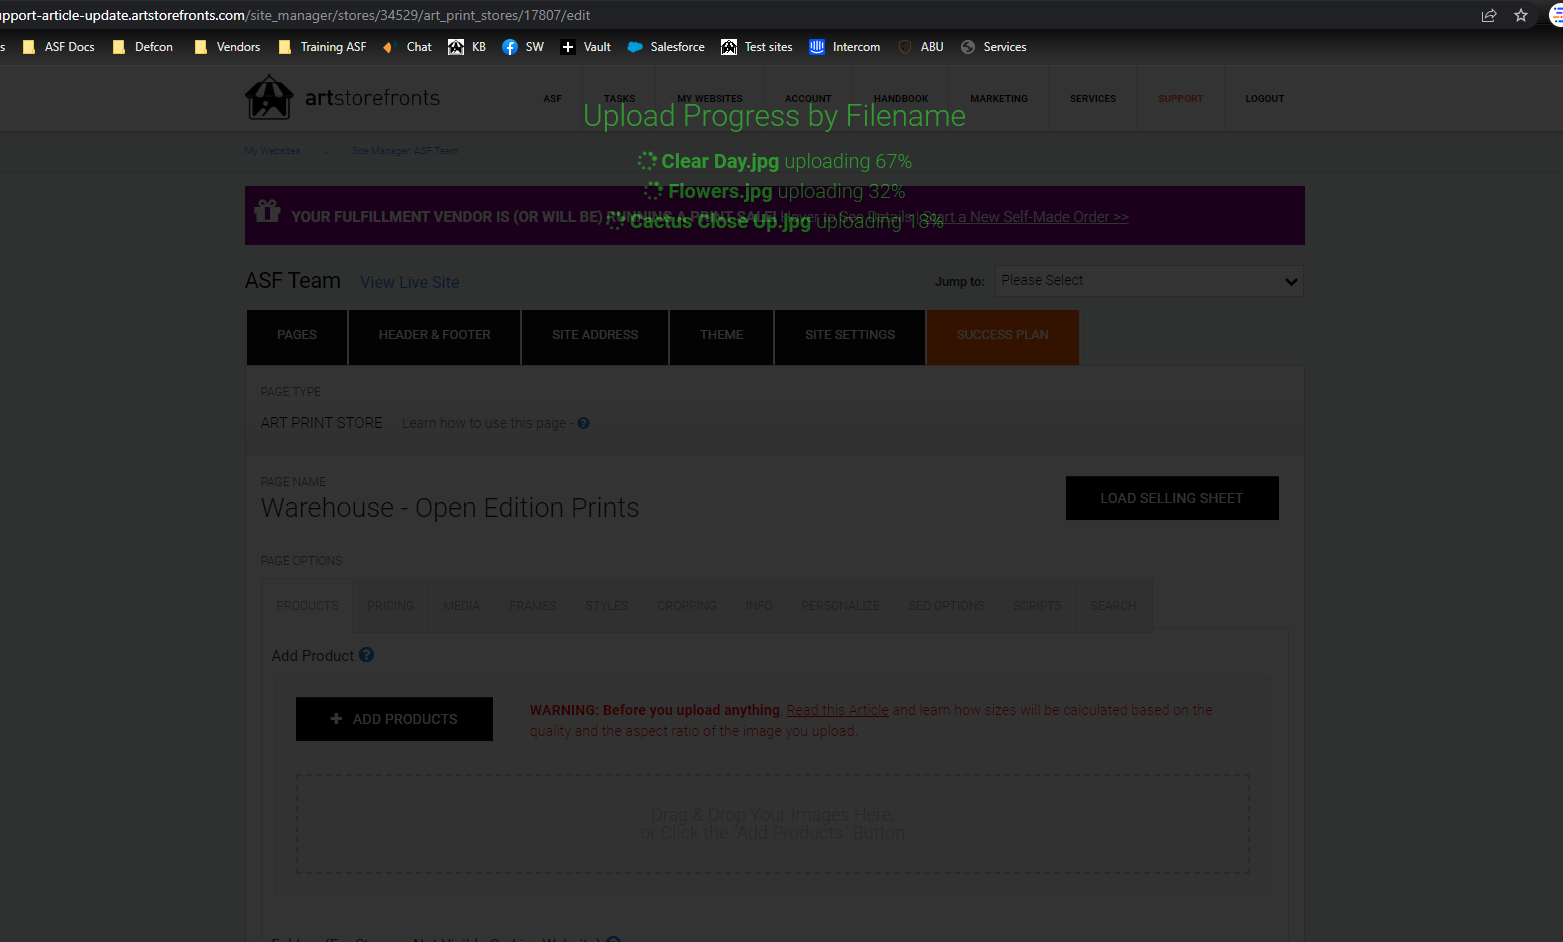The height and width of the screenshot is (942, 1563).
Task: Click help icon next to Learn how to use this page
Action: [x=583, y=423]
